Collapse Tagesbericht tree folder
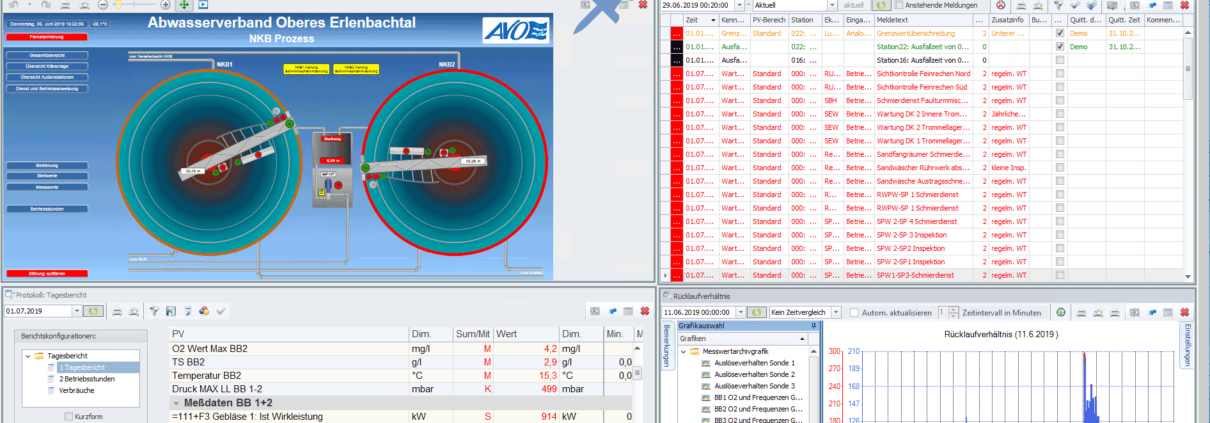This screenshot has height=423, width=1210. coord(28,355)
